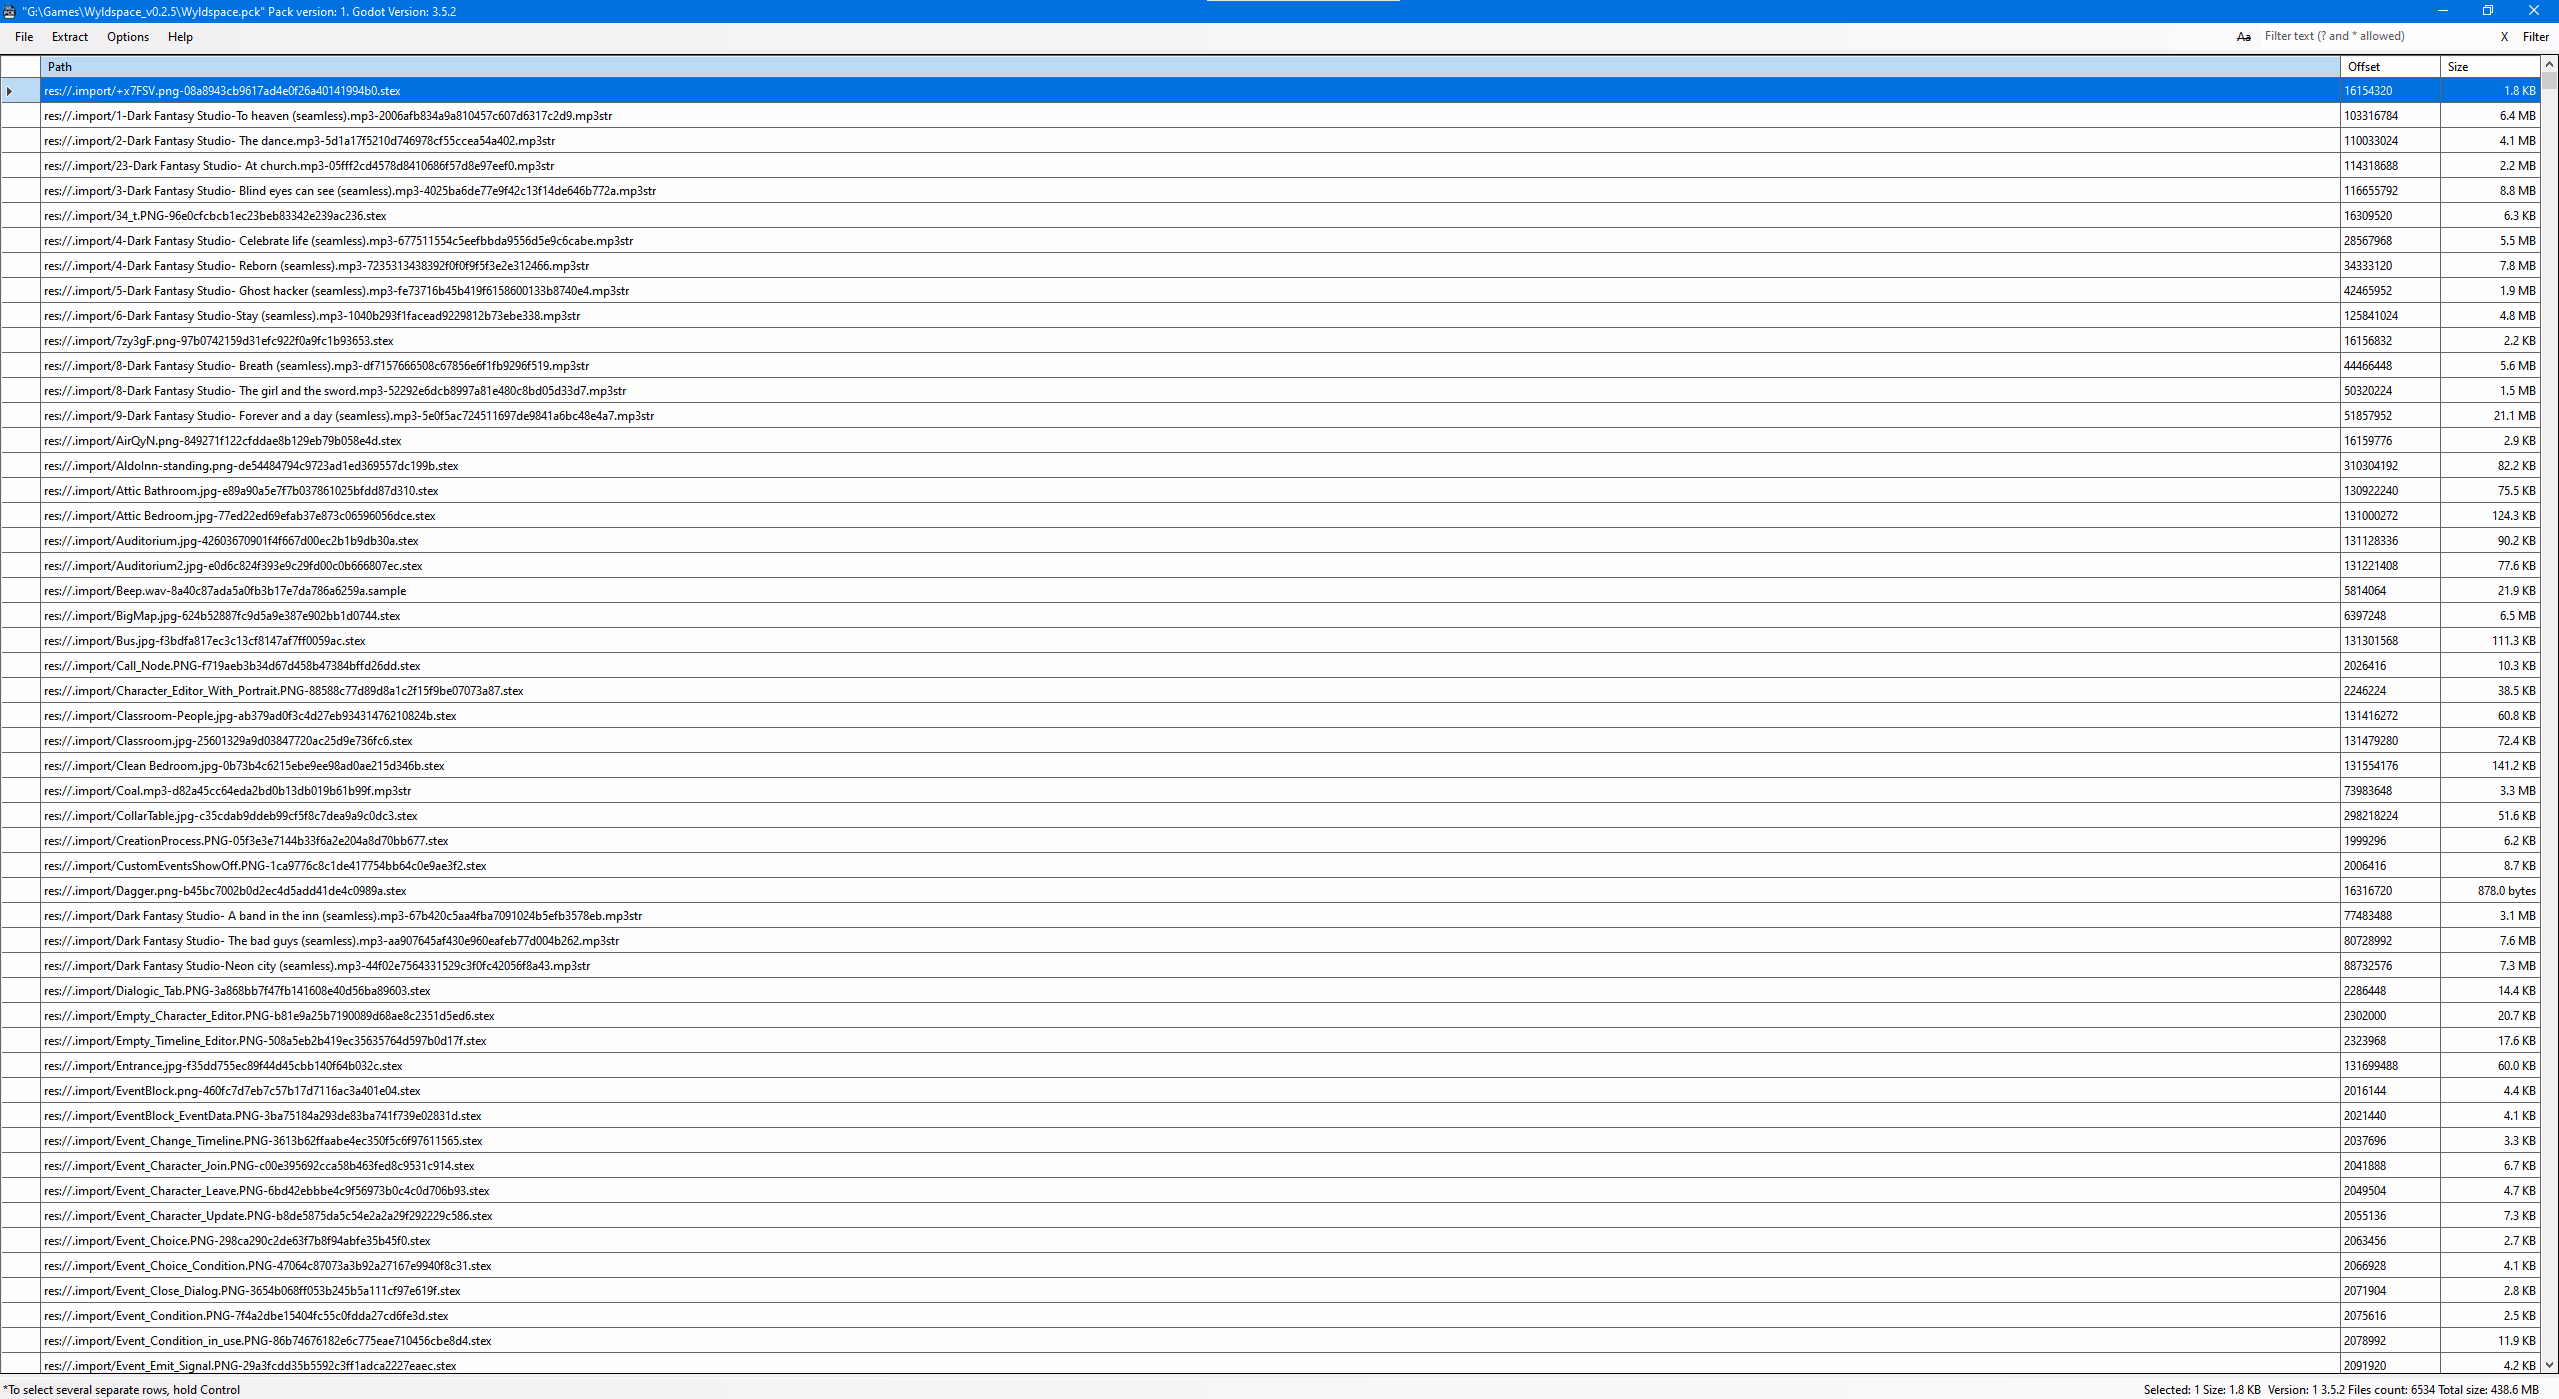Image resolution: width=2559 pixels, height=1399 pixels.
Task: Click the application icon in title bar
Action: pyautogui.click(x=9, y=11)
